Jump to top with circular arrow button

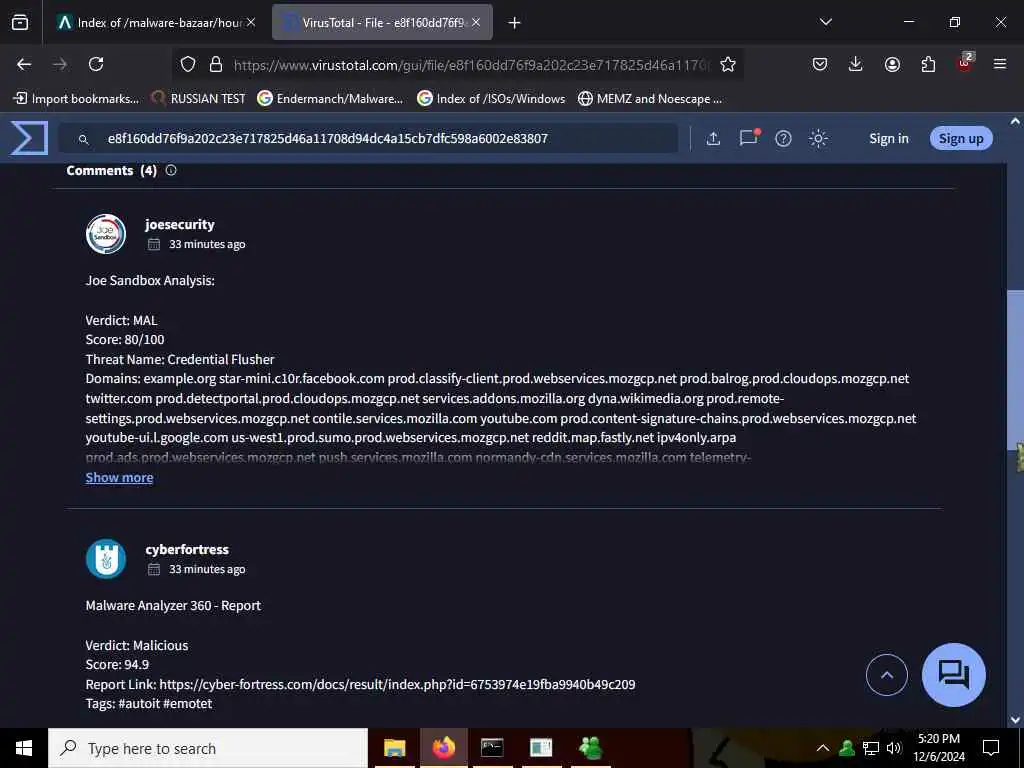[x=886, y=675]
